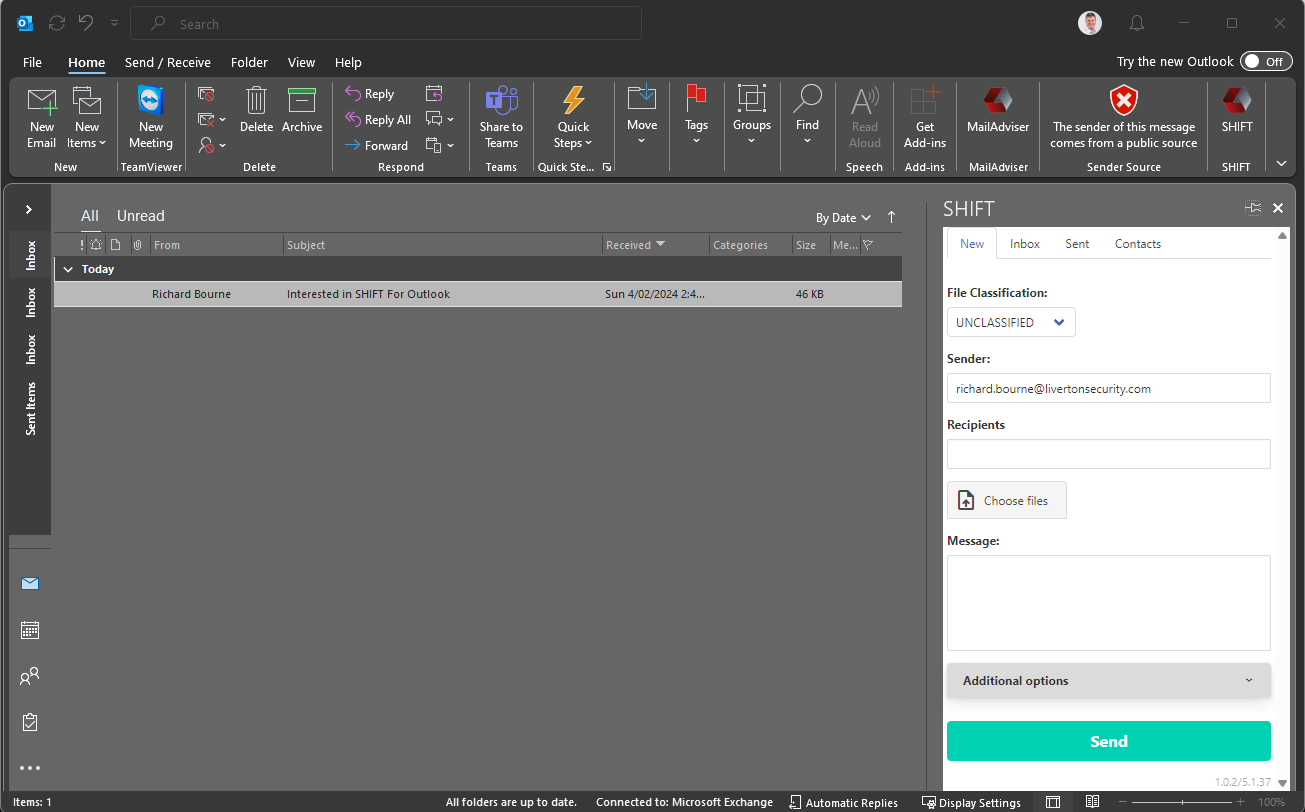This screenshot has height=812, width=1305.
Task: Show All messages filter
Action: click(90, 216)
